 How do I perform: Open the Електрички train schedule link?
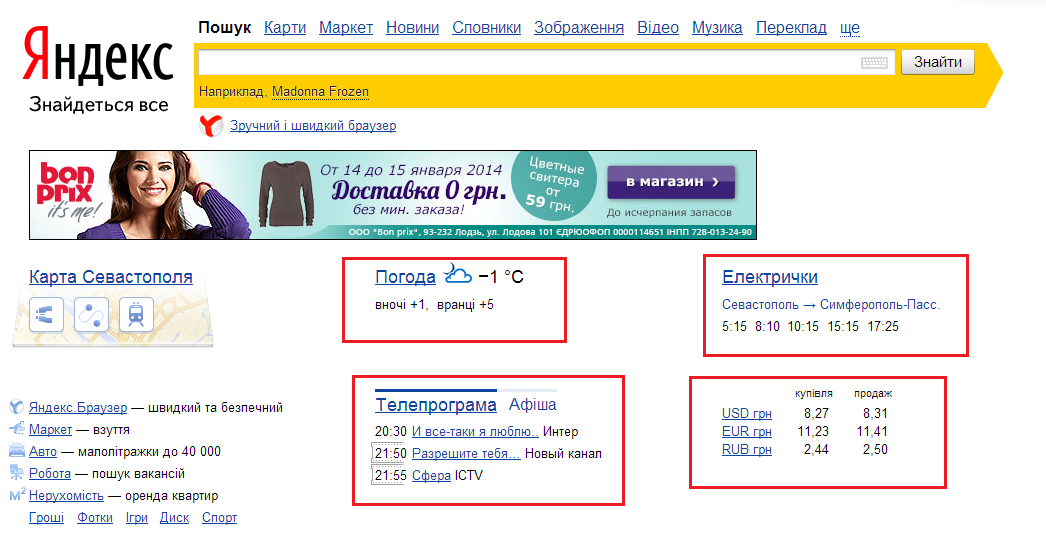tap(769, 277)
